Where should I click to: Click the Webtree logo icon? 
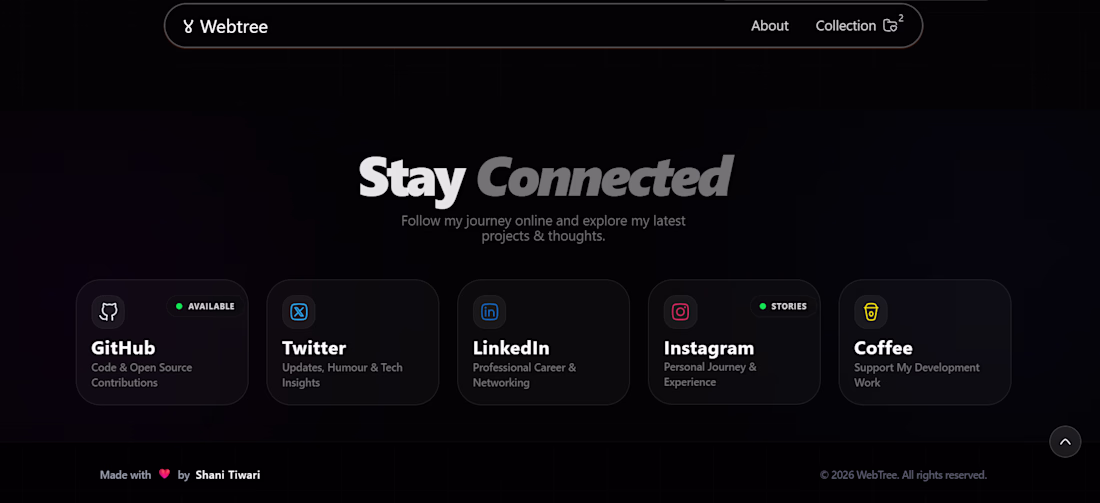click(188, 27)
